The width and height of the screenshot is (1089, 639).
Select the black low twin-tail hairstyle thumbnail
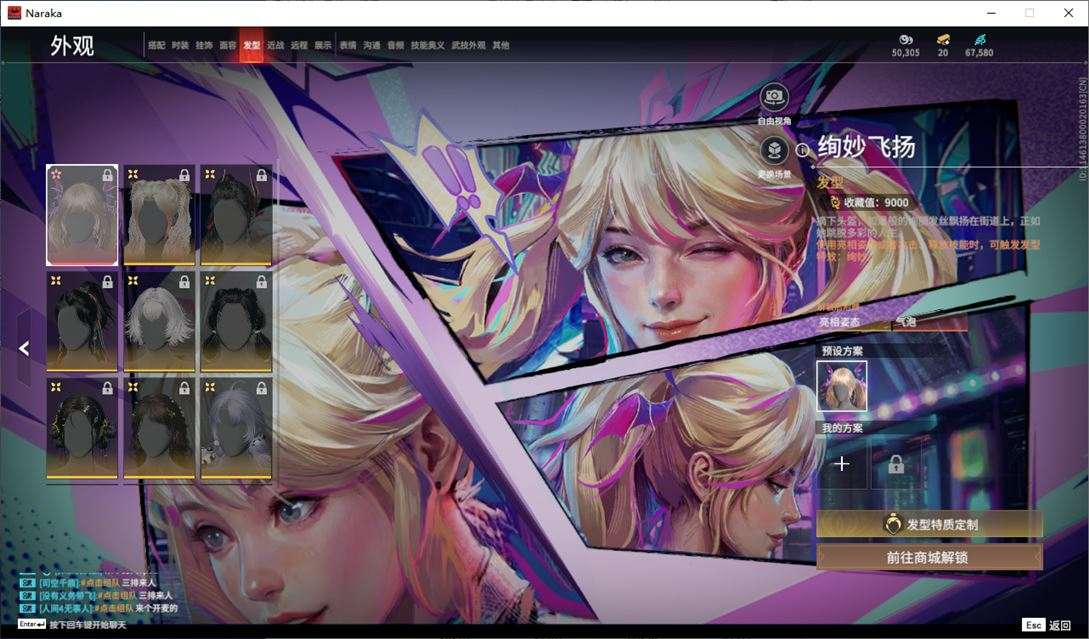click(x=236, y=321)
